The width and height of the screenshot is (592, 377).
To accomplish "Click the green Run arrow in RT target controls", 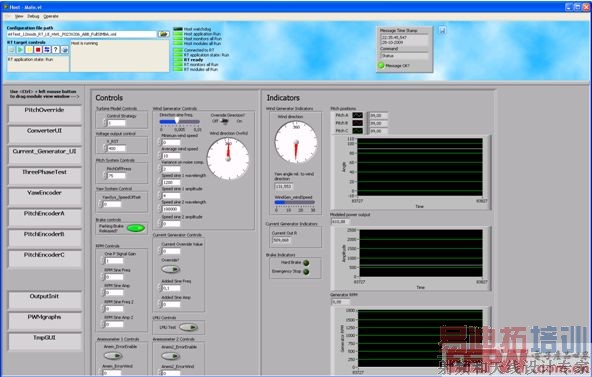I will [x=20, y=50].
